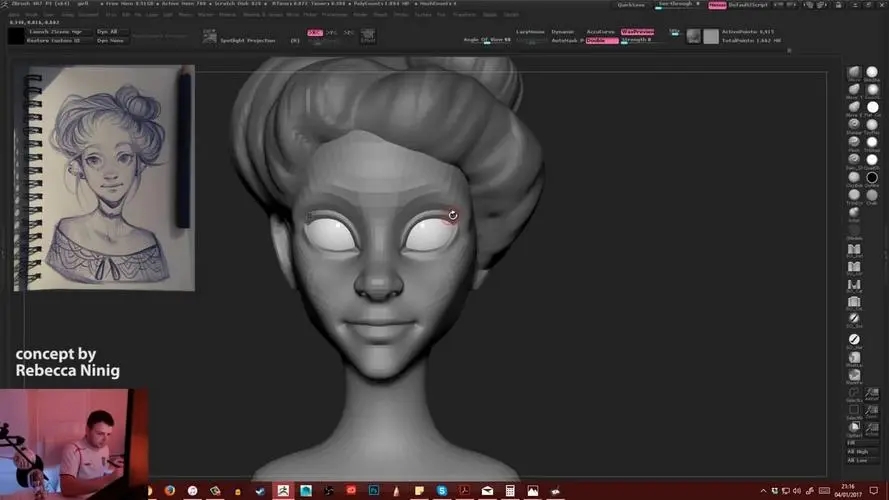Toggle the pink Double button
Image resolution: width=889 pixels, height=500 pixels.
(x=602, y=41)
